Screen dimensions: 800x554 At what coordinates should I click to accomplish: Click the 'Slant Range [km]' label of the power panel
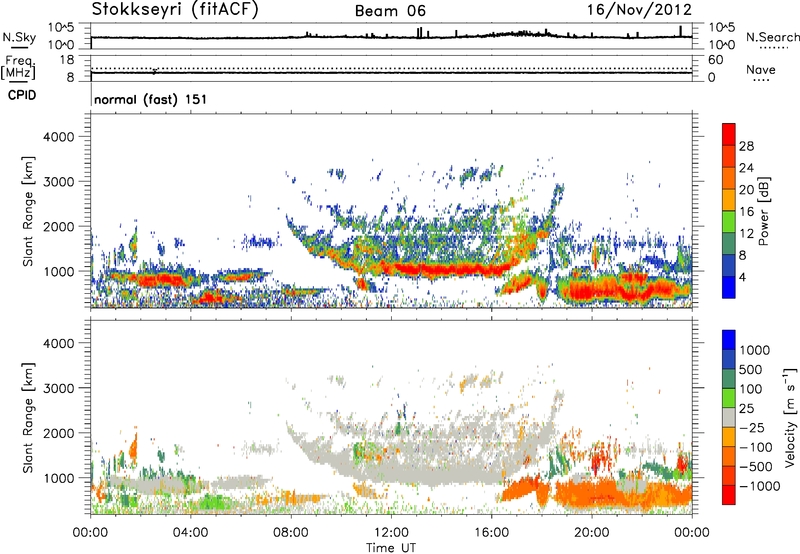[28, 211]
